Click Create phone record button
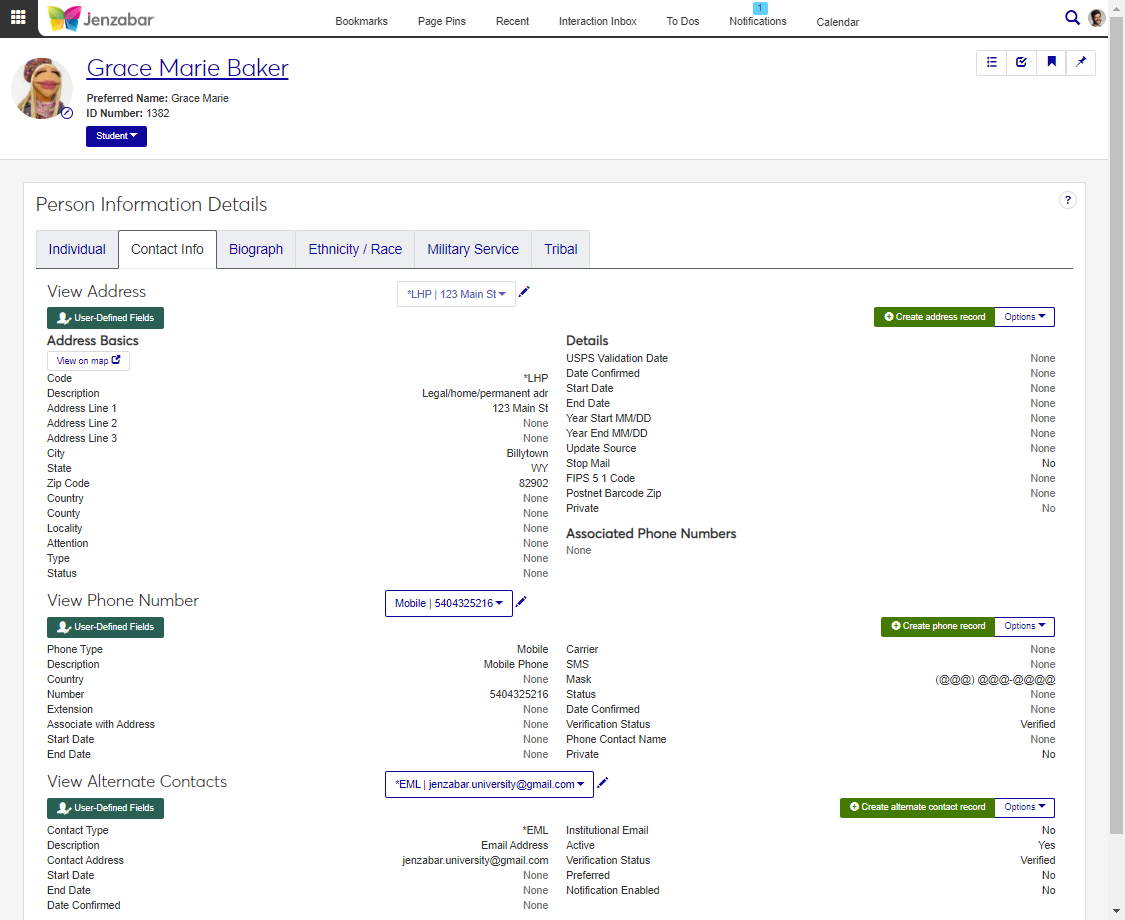1125x920 pixels. tap(937, 626)
